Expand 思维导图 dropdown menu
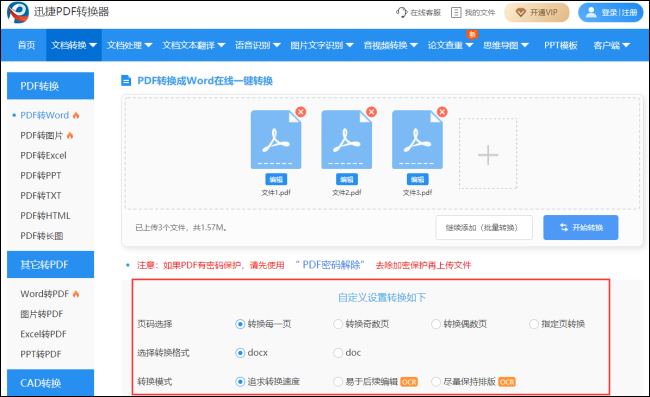650x397 pixels. [x=506, y=45]
